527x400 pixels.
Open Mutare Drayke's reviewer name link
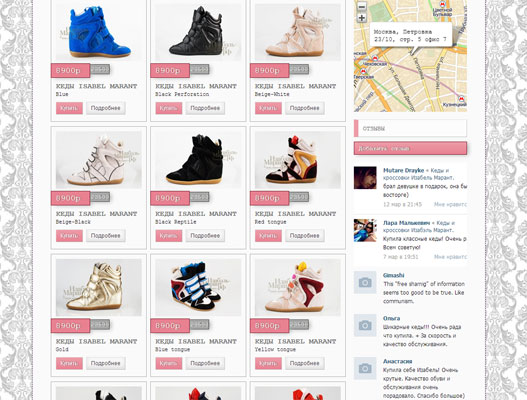click(x=403, y=170)
